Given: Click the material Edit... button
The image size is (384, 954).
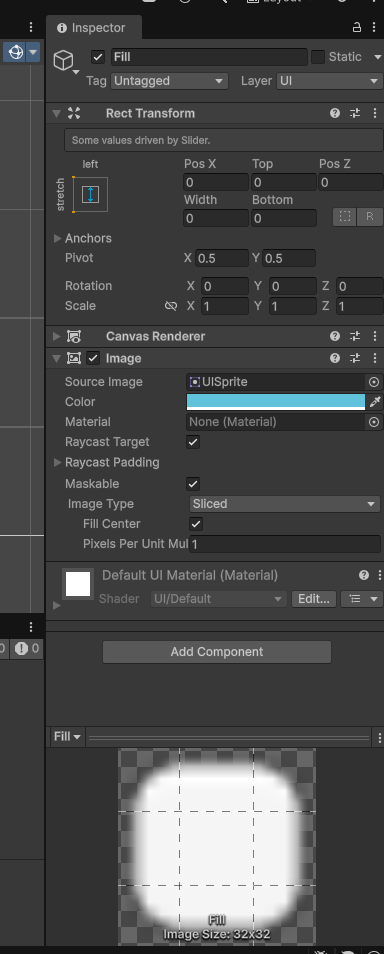Looking at the screenshot, I should (x=313, y=599).
